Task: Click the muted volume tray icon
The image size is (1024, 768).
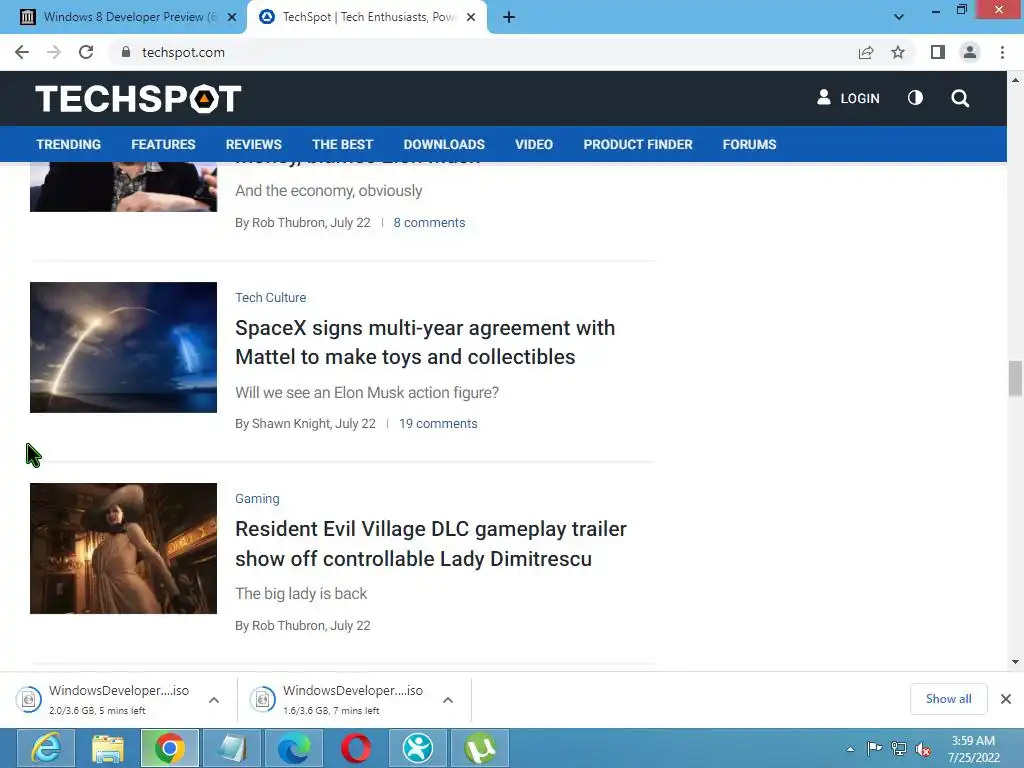Action: click(x=923, y=749)
